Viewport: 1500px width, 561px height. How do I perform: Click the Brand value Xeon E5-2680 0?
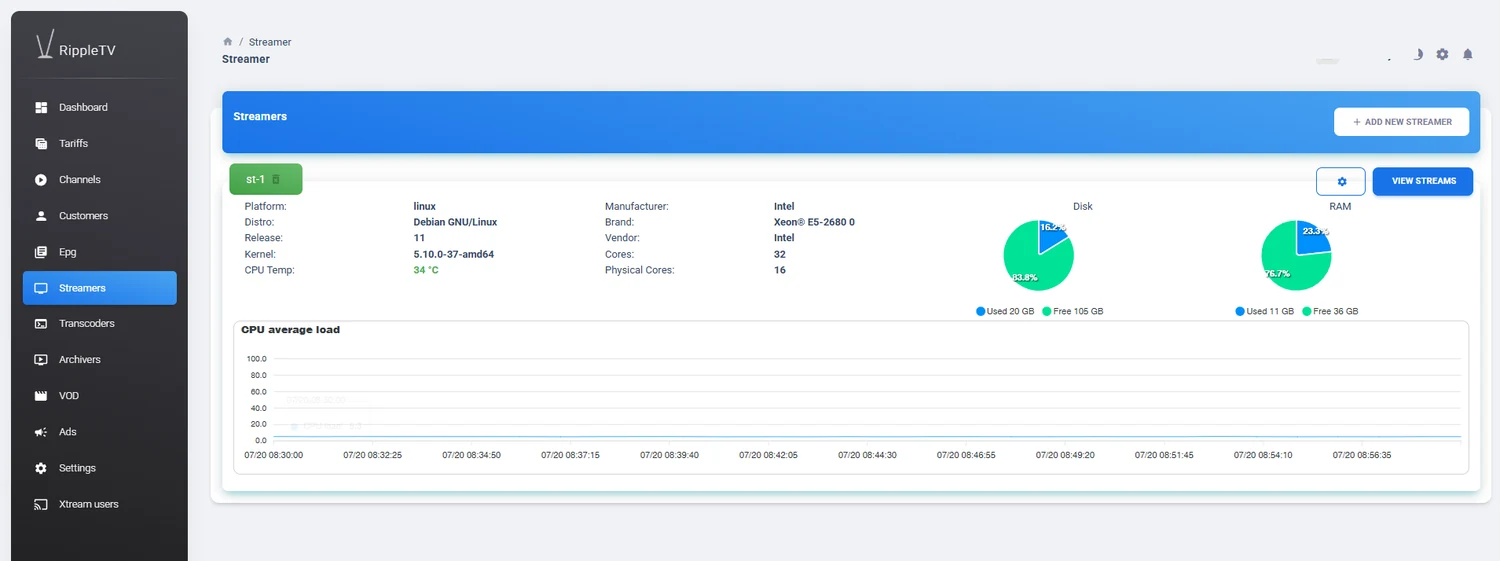pyautogui.click(x=814, y=222)
